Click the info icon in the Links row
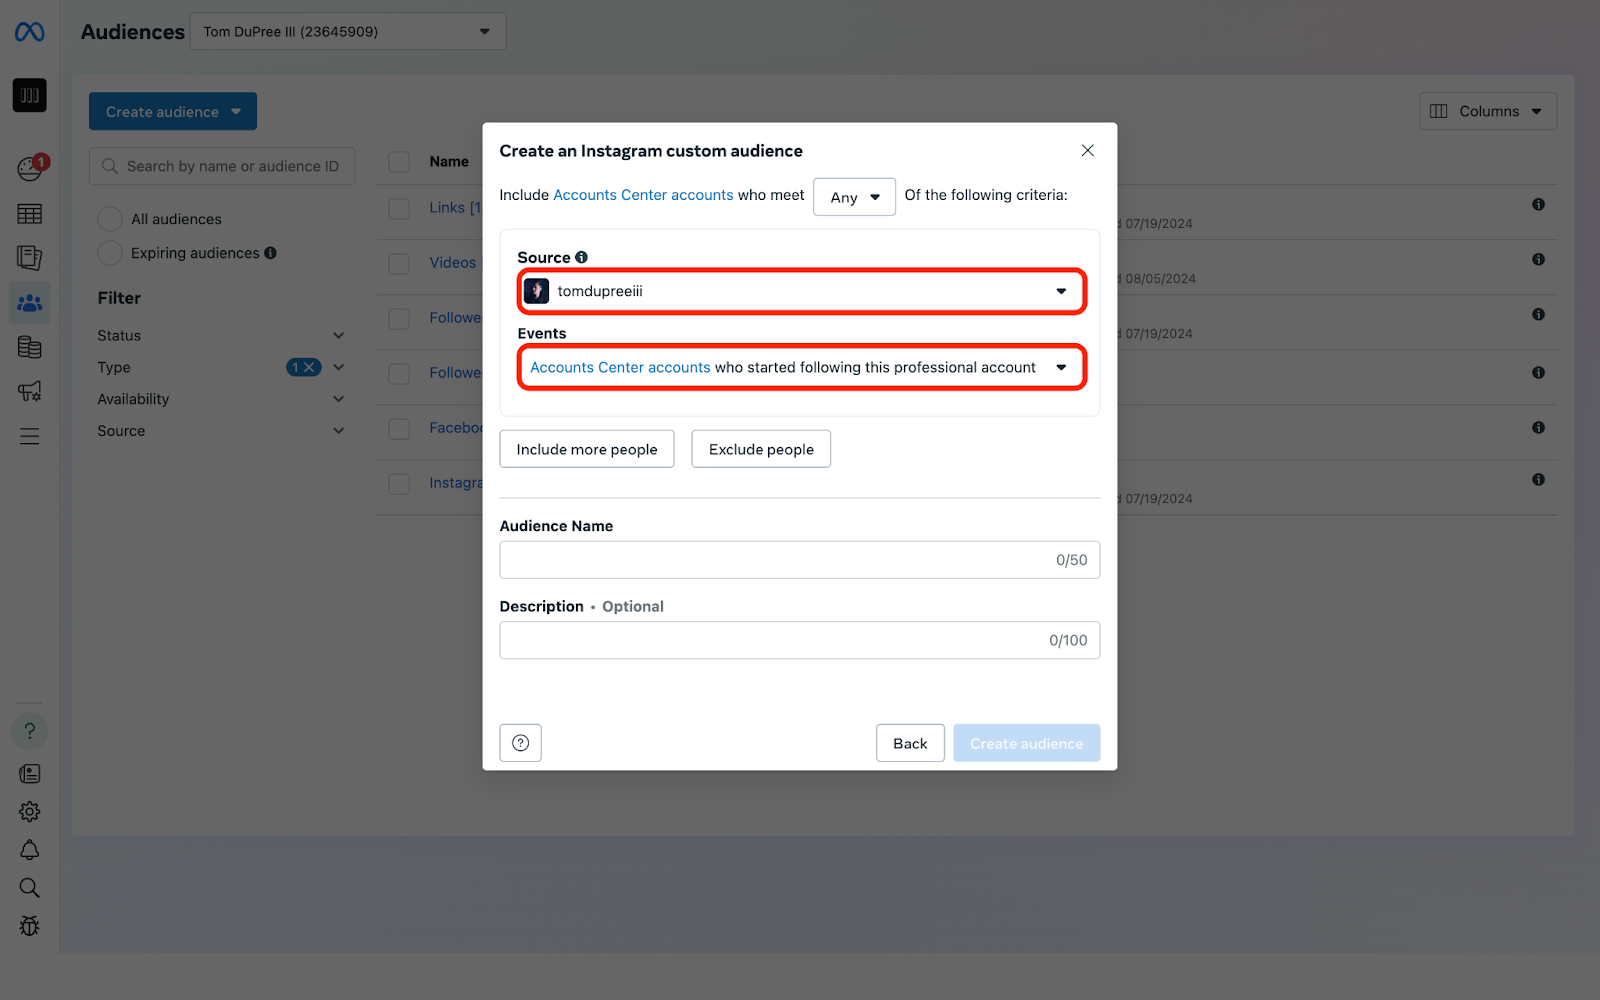The width and height of the screenshot is (1600, 1000). [1538, 204]
